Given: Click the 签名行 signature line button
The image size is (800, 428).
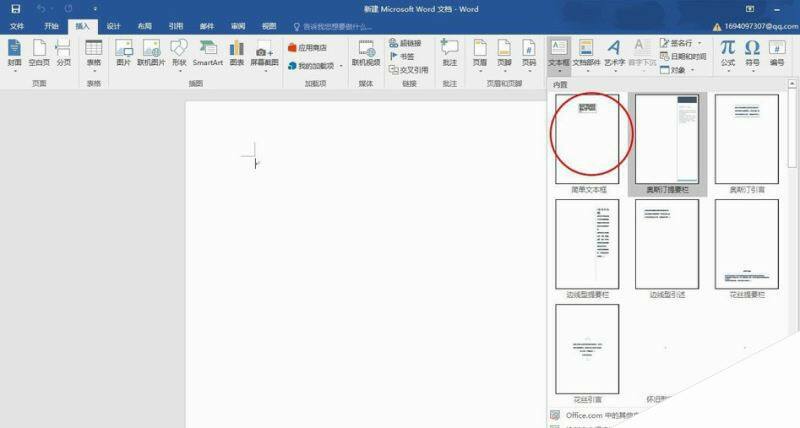Looking at the screenshot, I should click(x=677, y=43).
